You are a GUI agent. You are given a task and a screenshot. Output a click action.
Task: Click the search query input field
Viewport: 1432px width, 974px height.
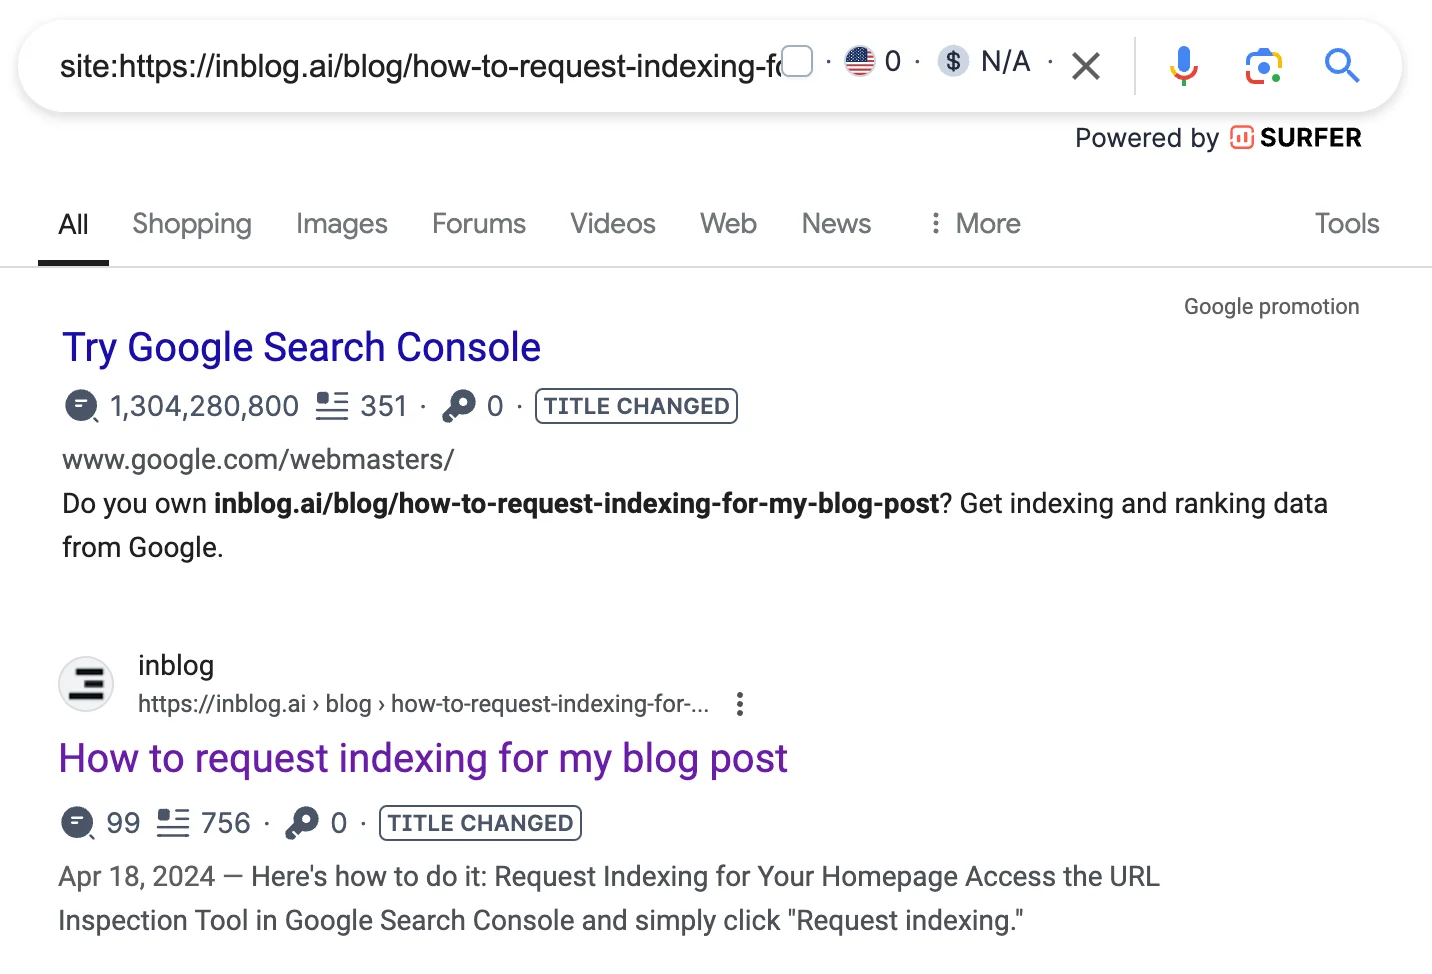(x=420, y=66)
